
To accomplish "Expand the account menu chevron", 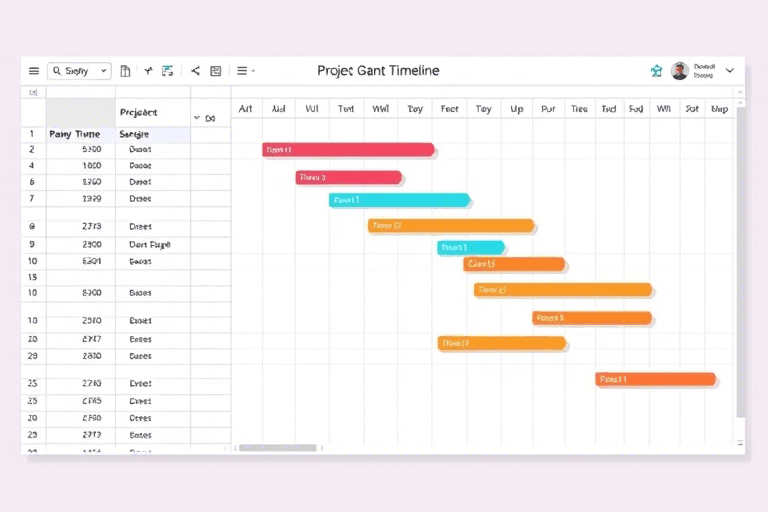I will 730,71.
